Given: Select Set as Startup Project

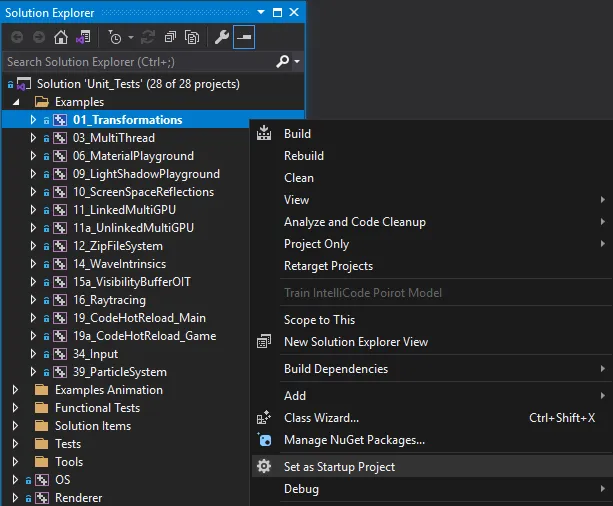Looking at the screenshot, I should (339, 467).
